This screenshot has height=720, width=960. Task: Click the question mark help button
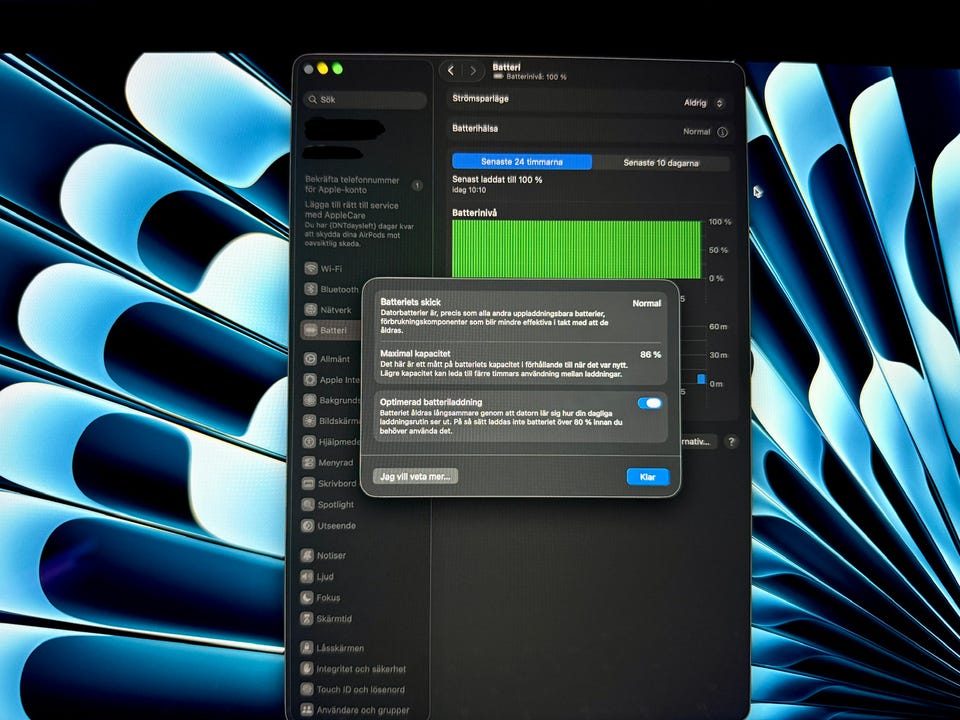coord(731,441)
